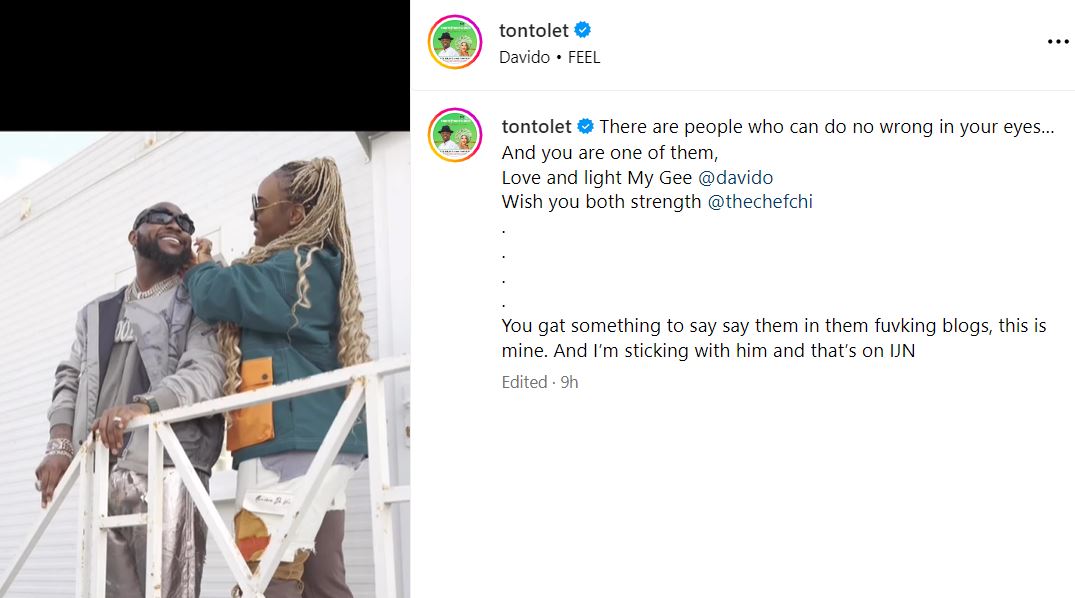Click the Edited · 9h timestamp
This screenshot has width=1075, height=598.
pyautogui.click(x=540, y=382)
